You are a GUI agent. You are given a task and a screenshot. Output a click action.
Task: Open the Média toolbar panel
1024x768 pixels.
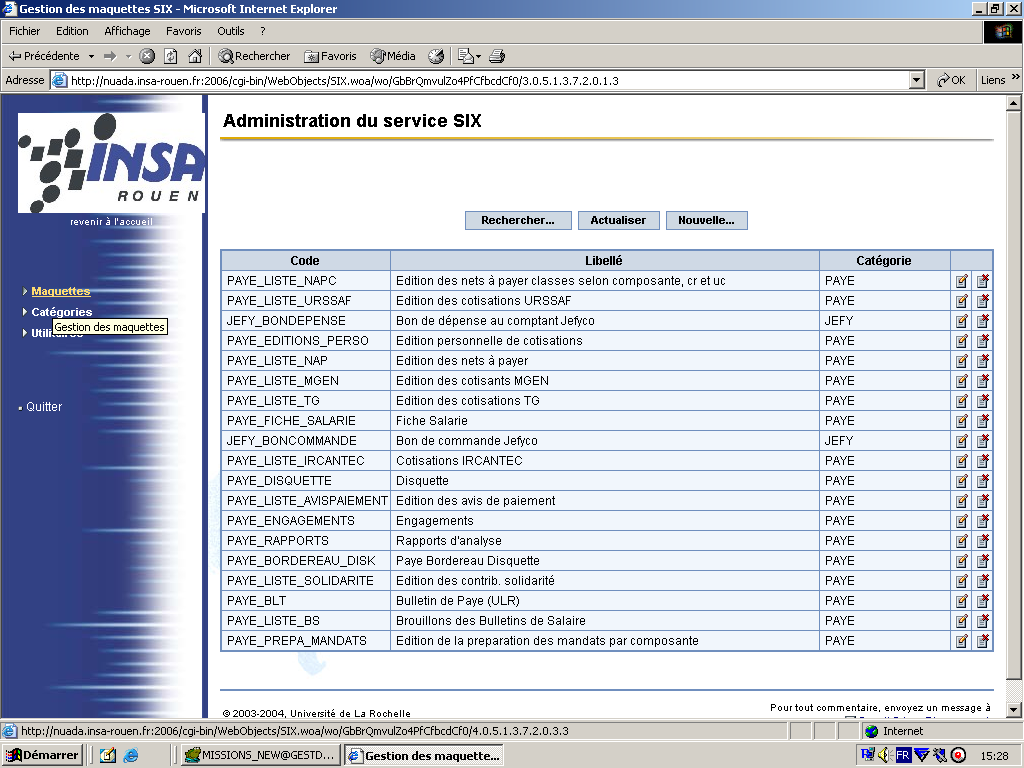click(392, 56)
